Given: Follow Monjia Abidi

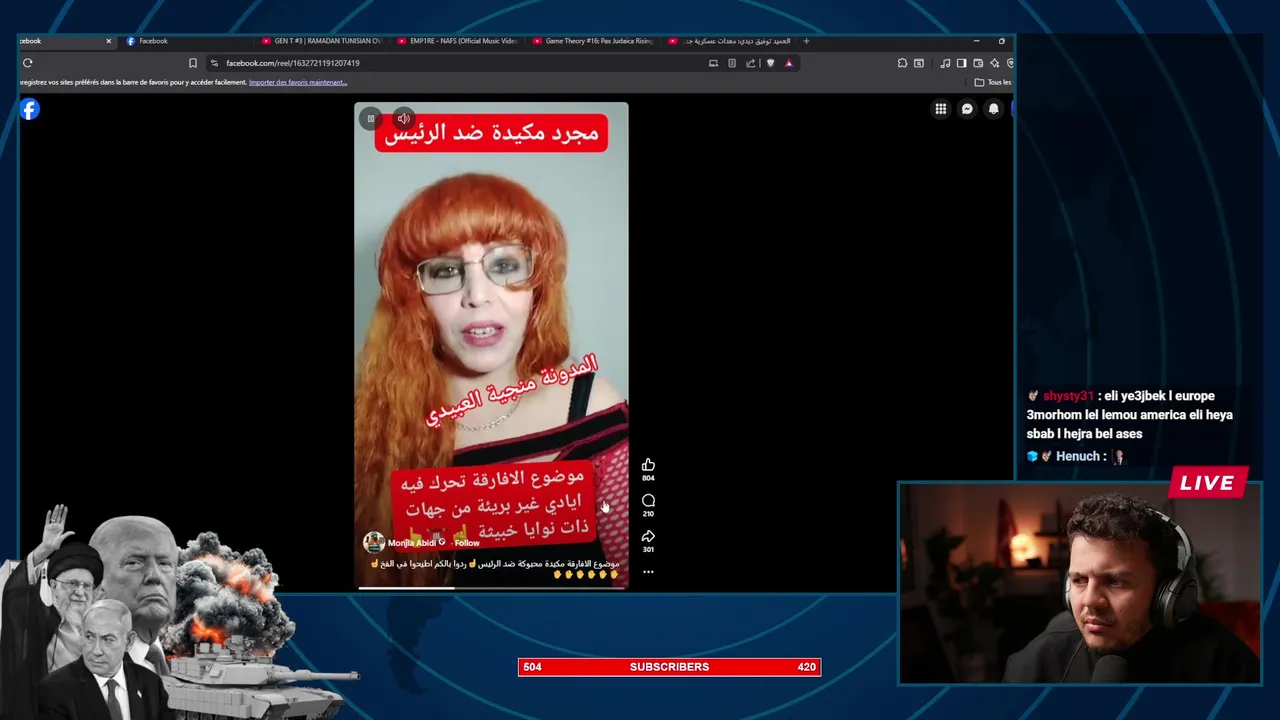Looking at the screenshot, I should tap(467, 543).
